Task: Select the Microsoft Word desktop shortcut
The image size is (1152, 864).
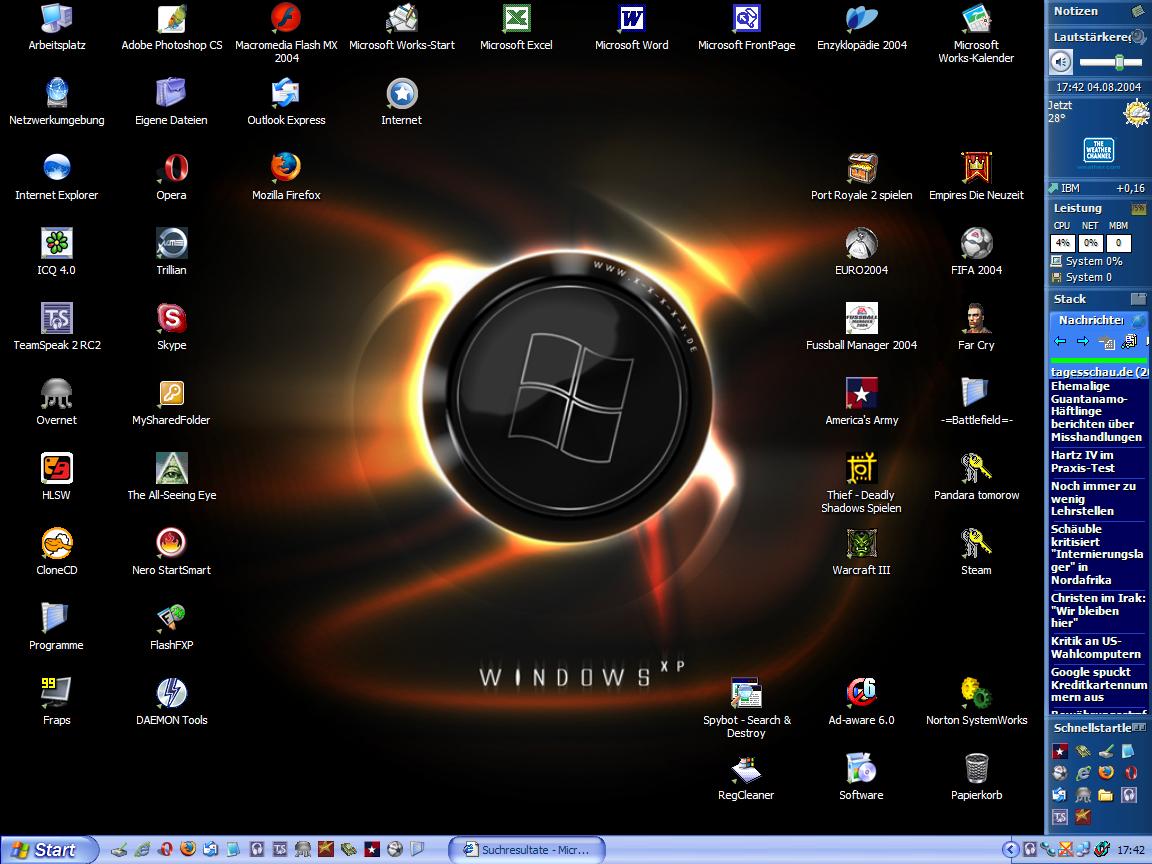Action: (x=631, y=20)
